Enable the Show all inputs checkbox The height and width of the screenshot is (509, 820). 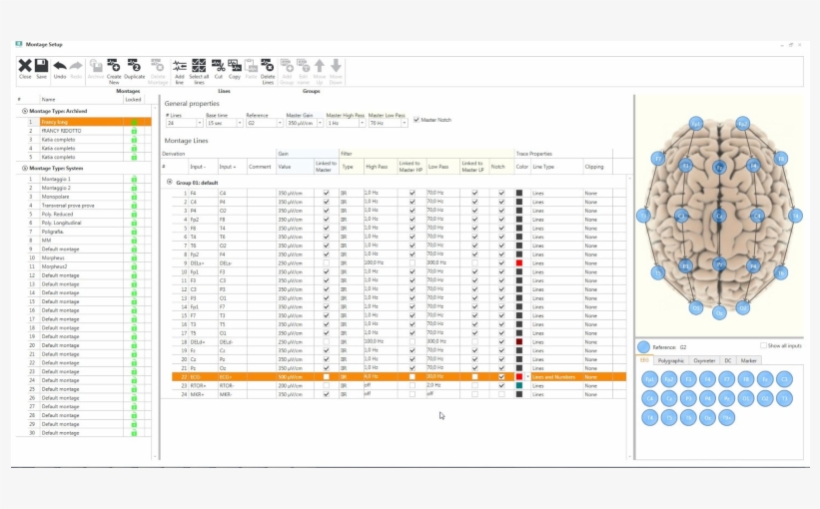[x=763, y=346]
